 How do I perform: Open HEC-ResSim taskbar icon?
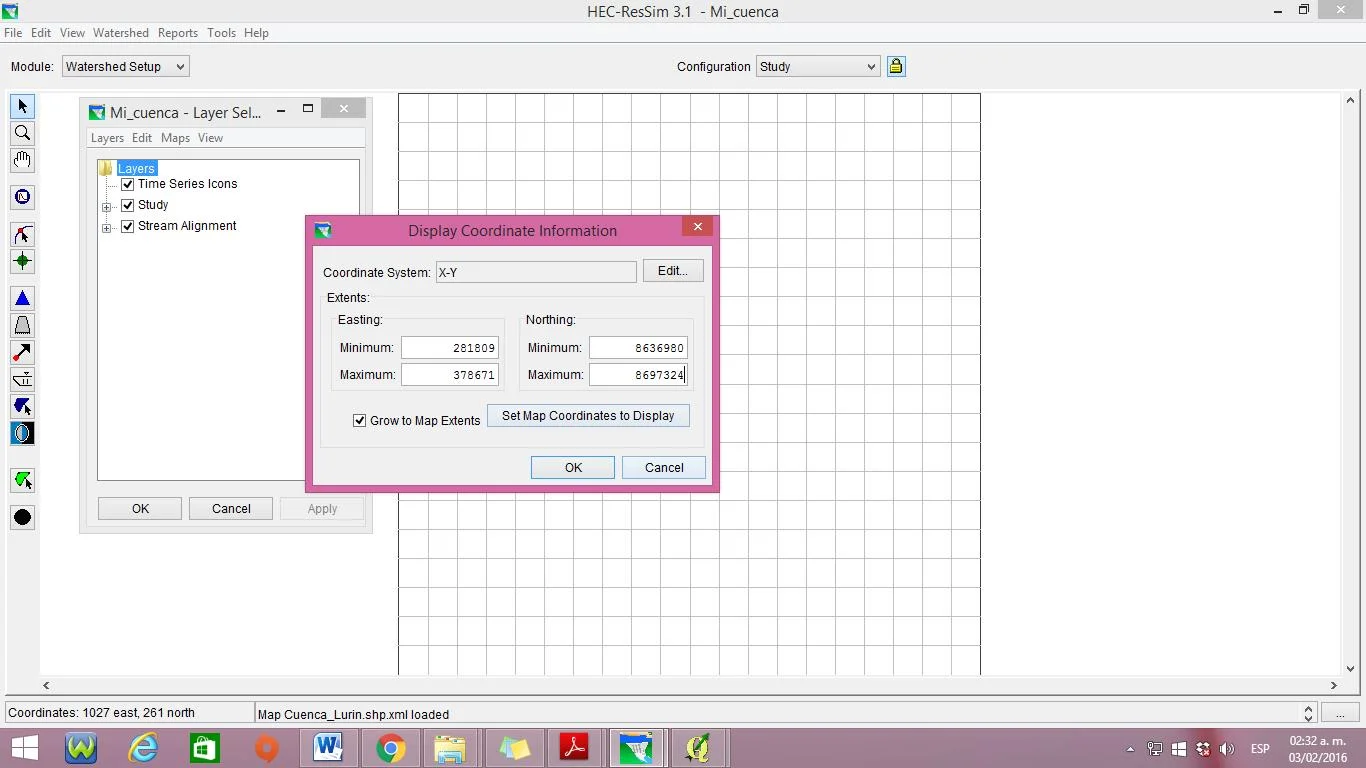pyautogui.click(x=636, y=747)
